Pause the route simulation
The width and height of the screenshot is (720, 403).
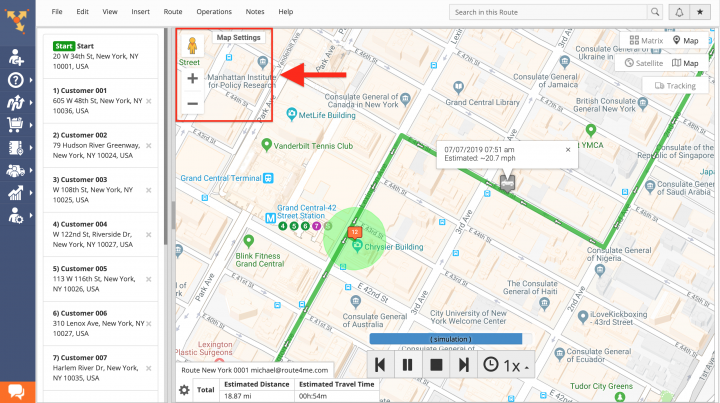tap(407, 365)
